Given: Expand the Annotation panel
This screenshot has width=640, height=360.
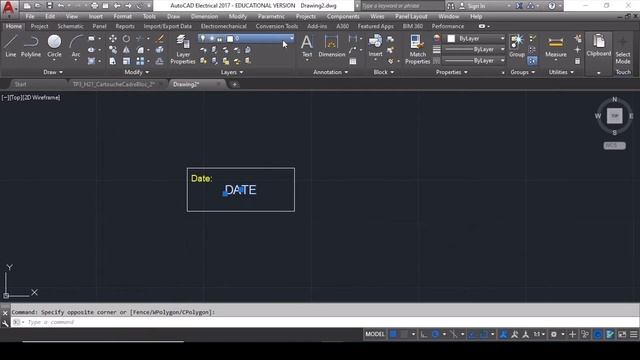Looking at the screenshot, I should [x=331, y=72].
